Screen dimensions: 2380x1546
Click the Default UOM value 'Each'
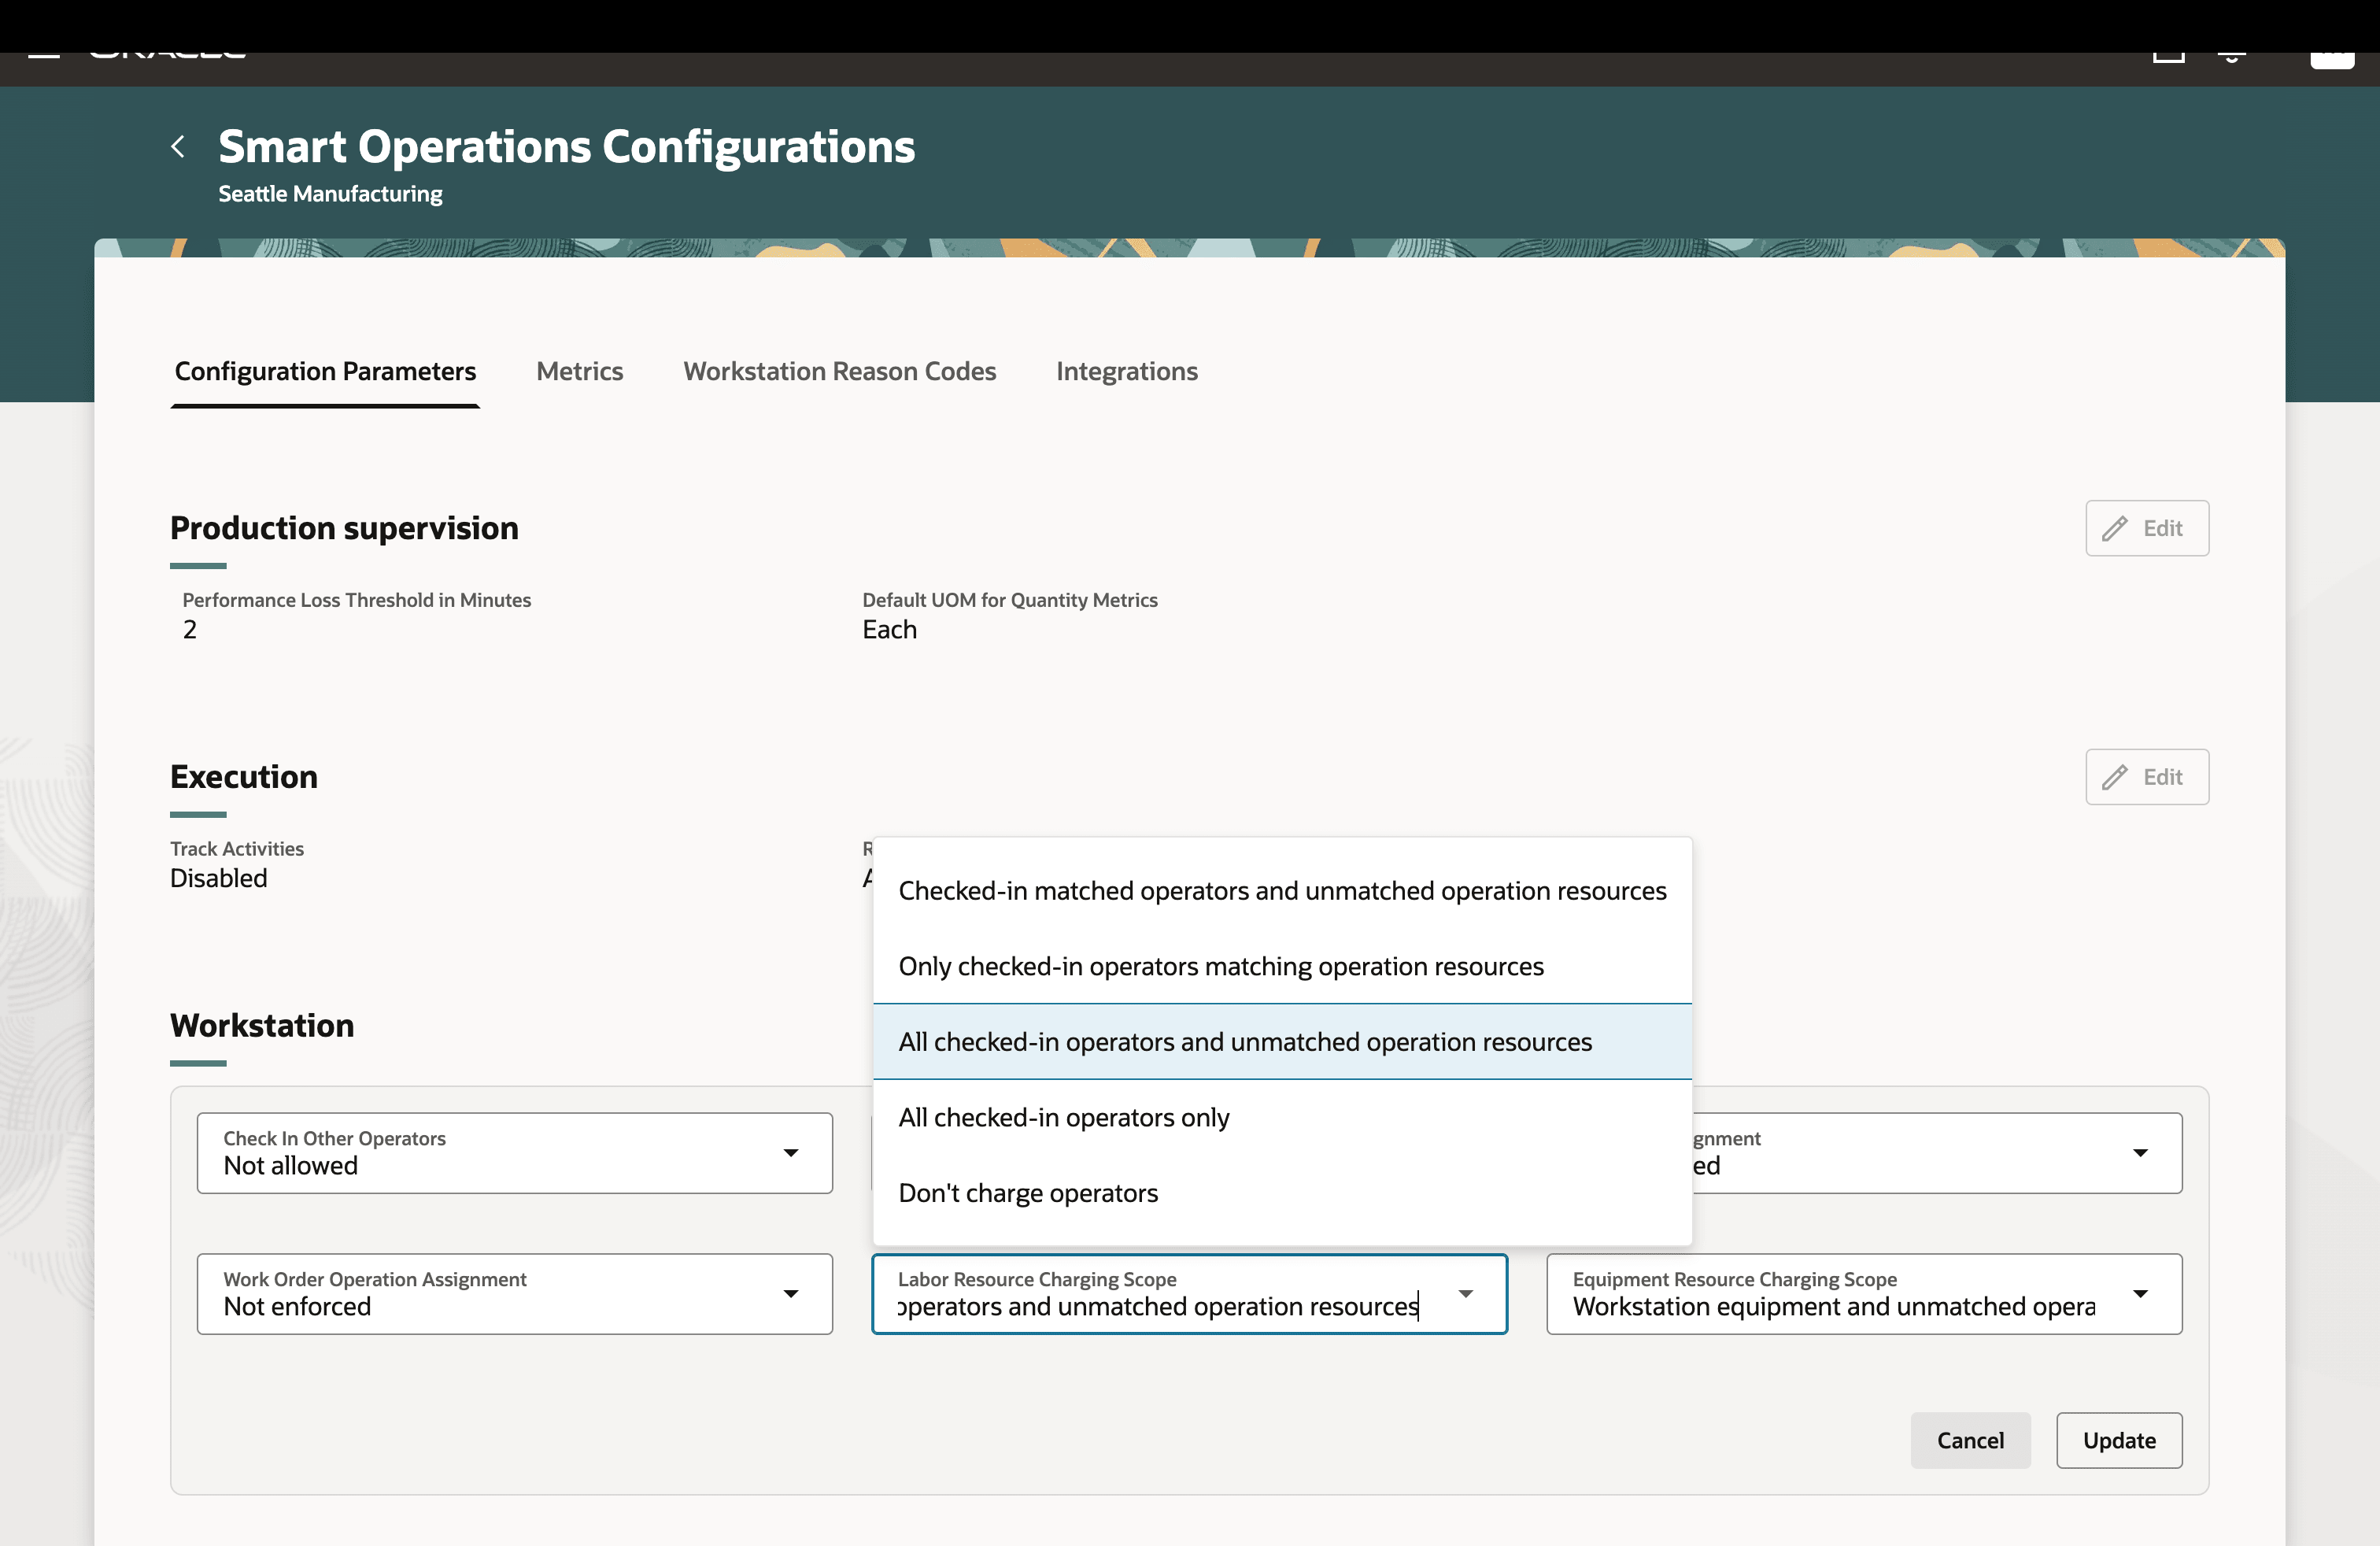click(890, 630)
